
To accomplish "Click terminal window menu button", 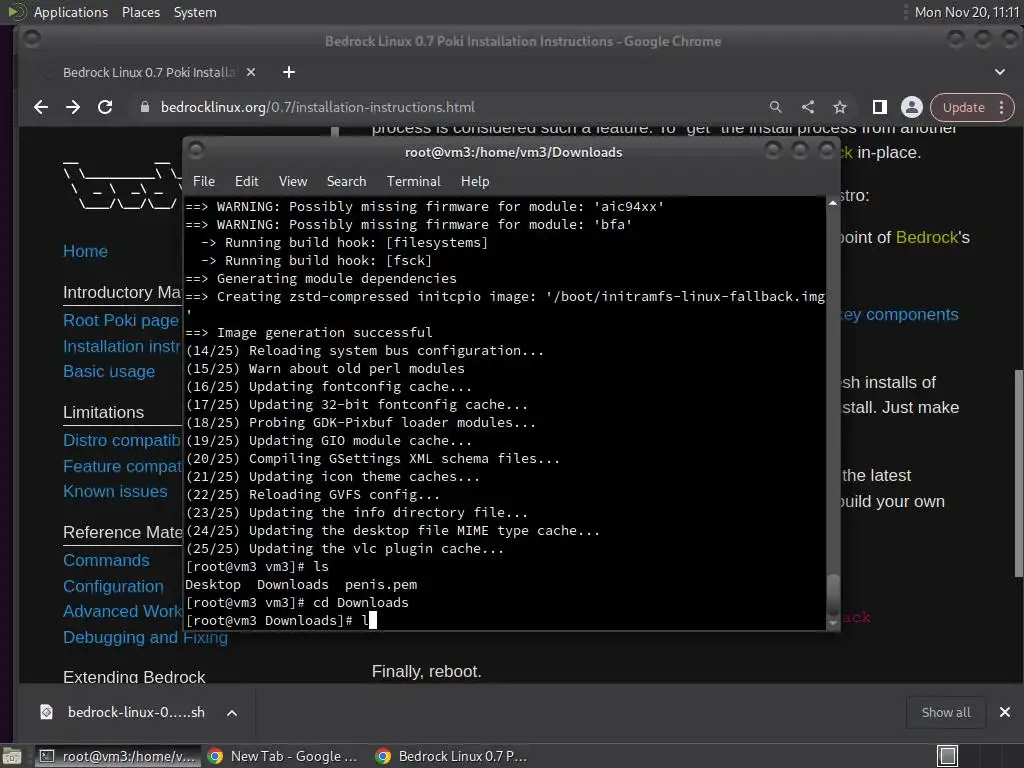I will pos(196,151).
